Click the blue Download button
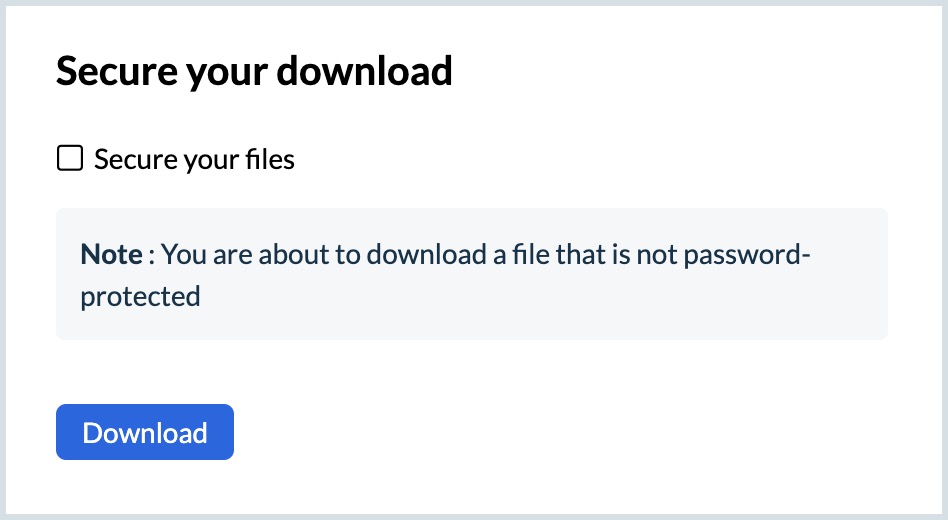This screenshot has width=948, height=520. point(145,432)
